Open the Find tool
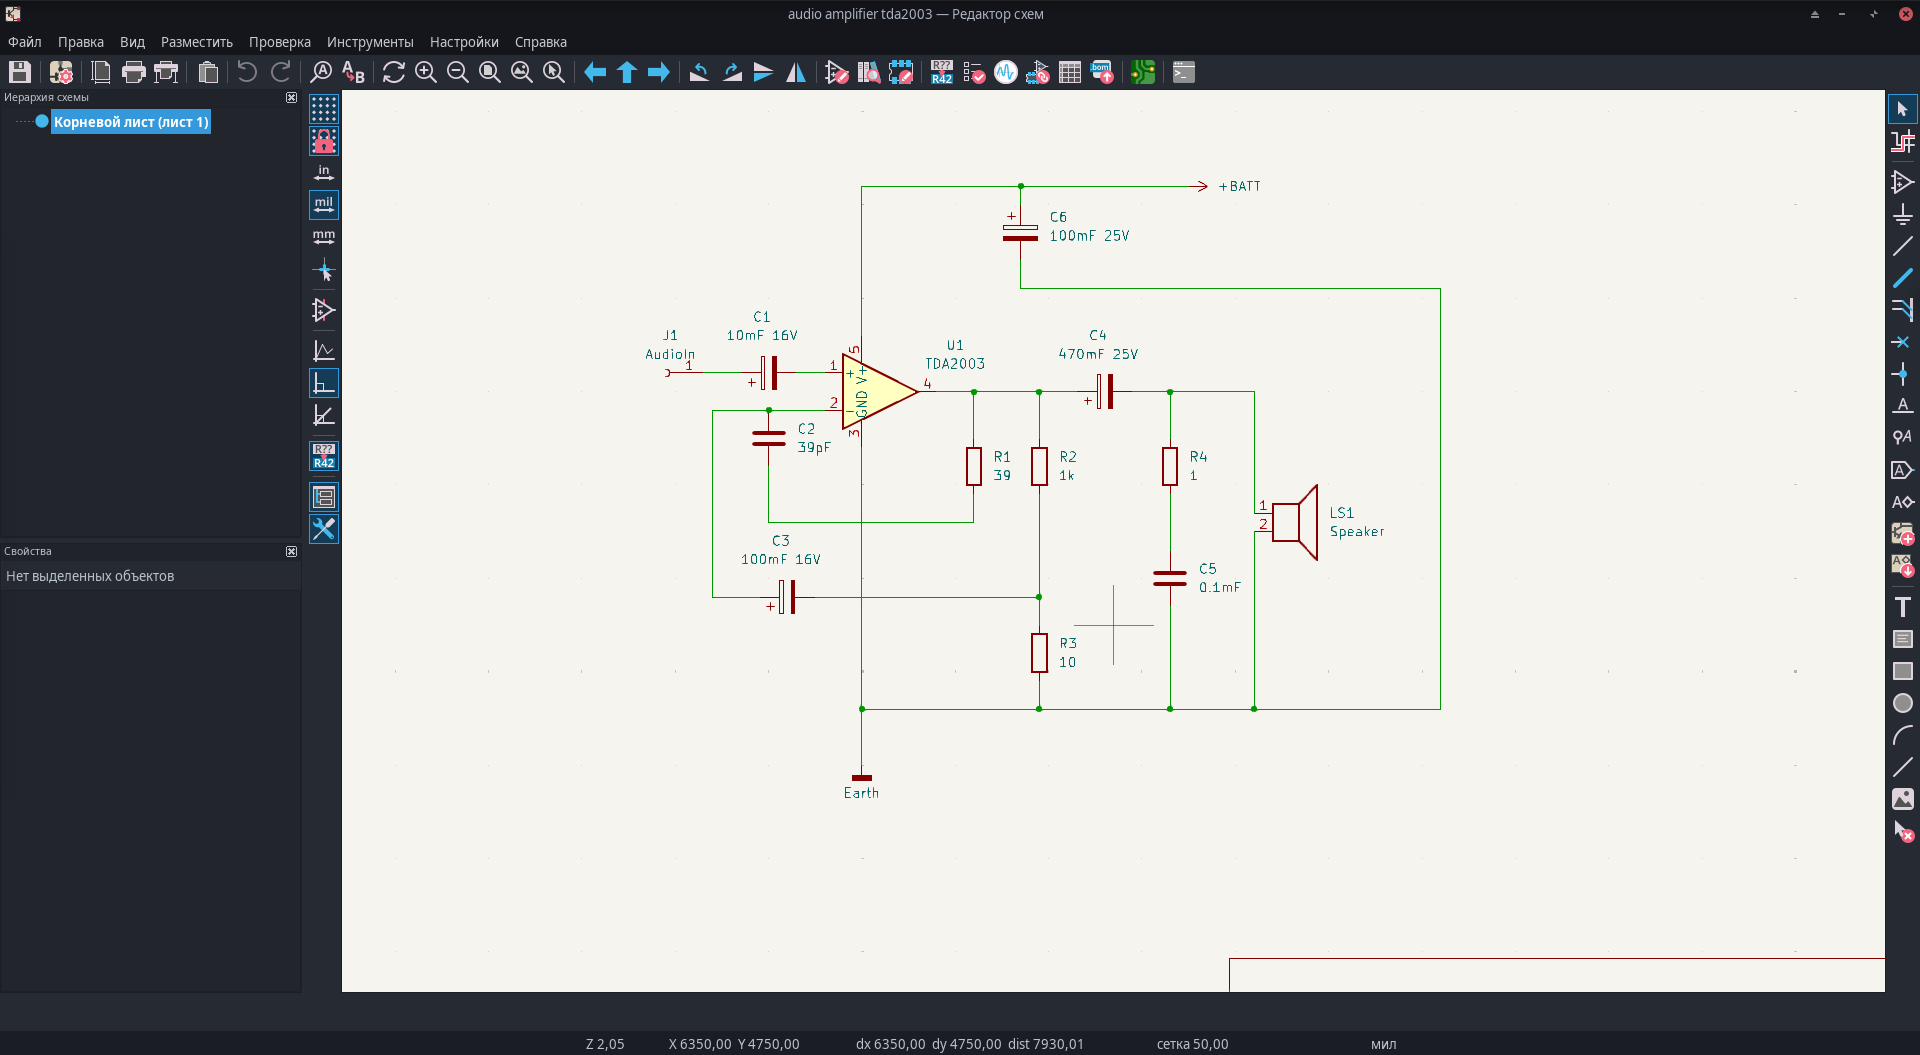The width and height of the screenshot is (1920, 1055). pyautogui.click(x=321, y=72)
